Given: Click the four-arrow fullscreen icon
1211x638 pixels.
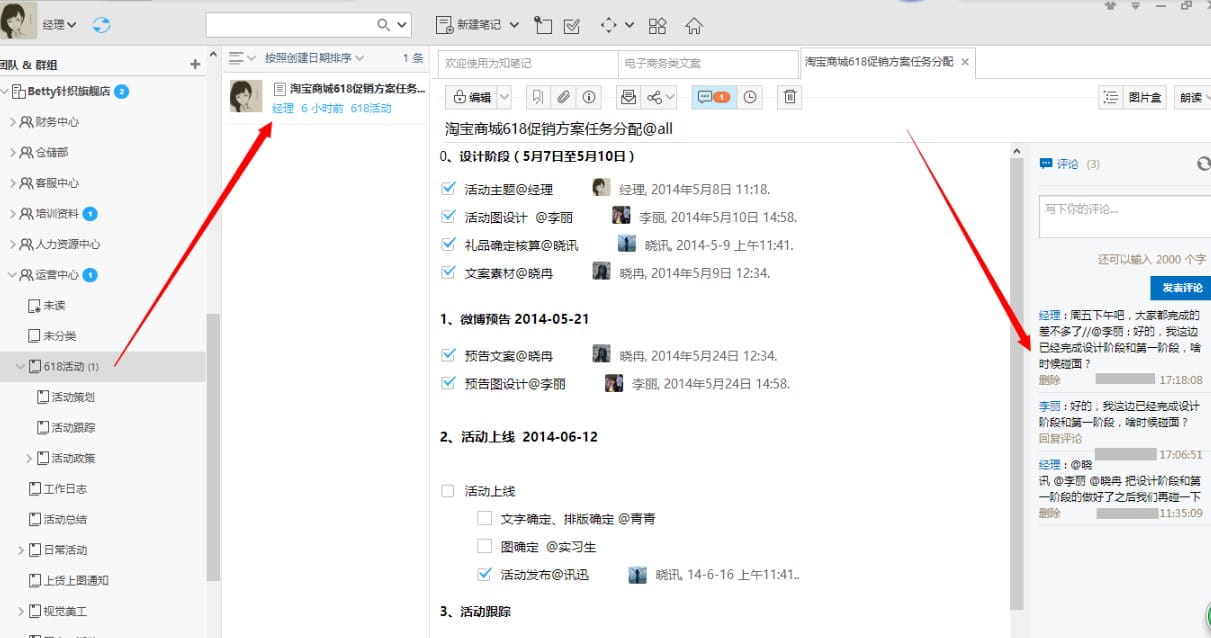Looking at the screenshot, I should pos(608,25).
